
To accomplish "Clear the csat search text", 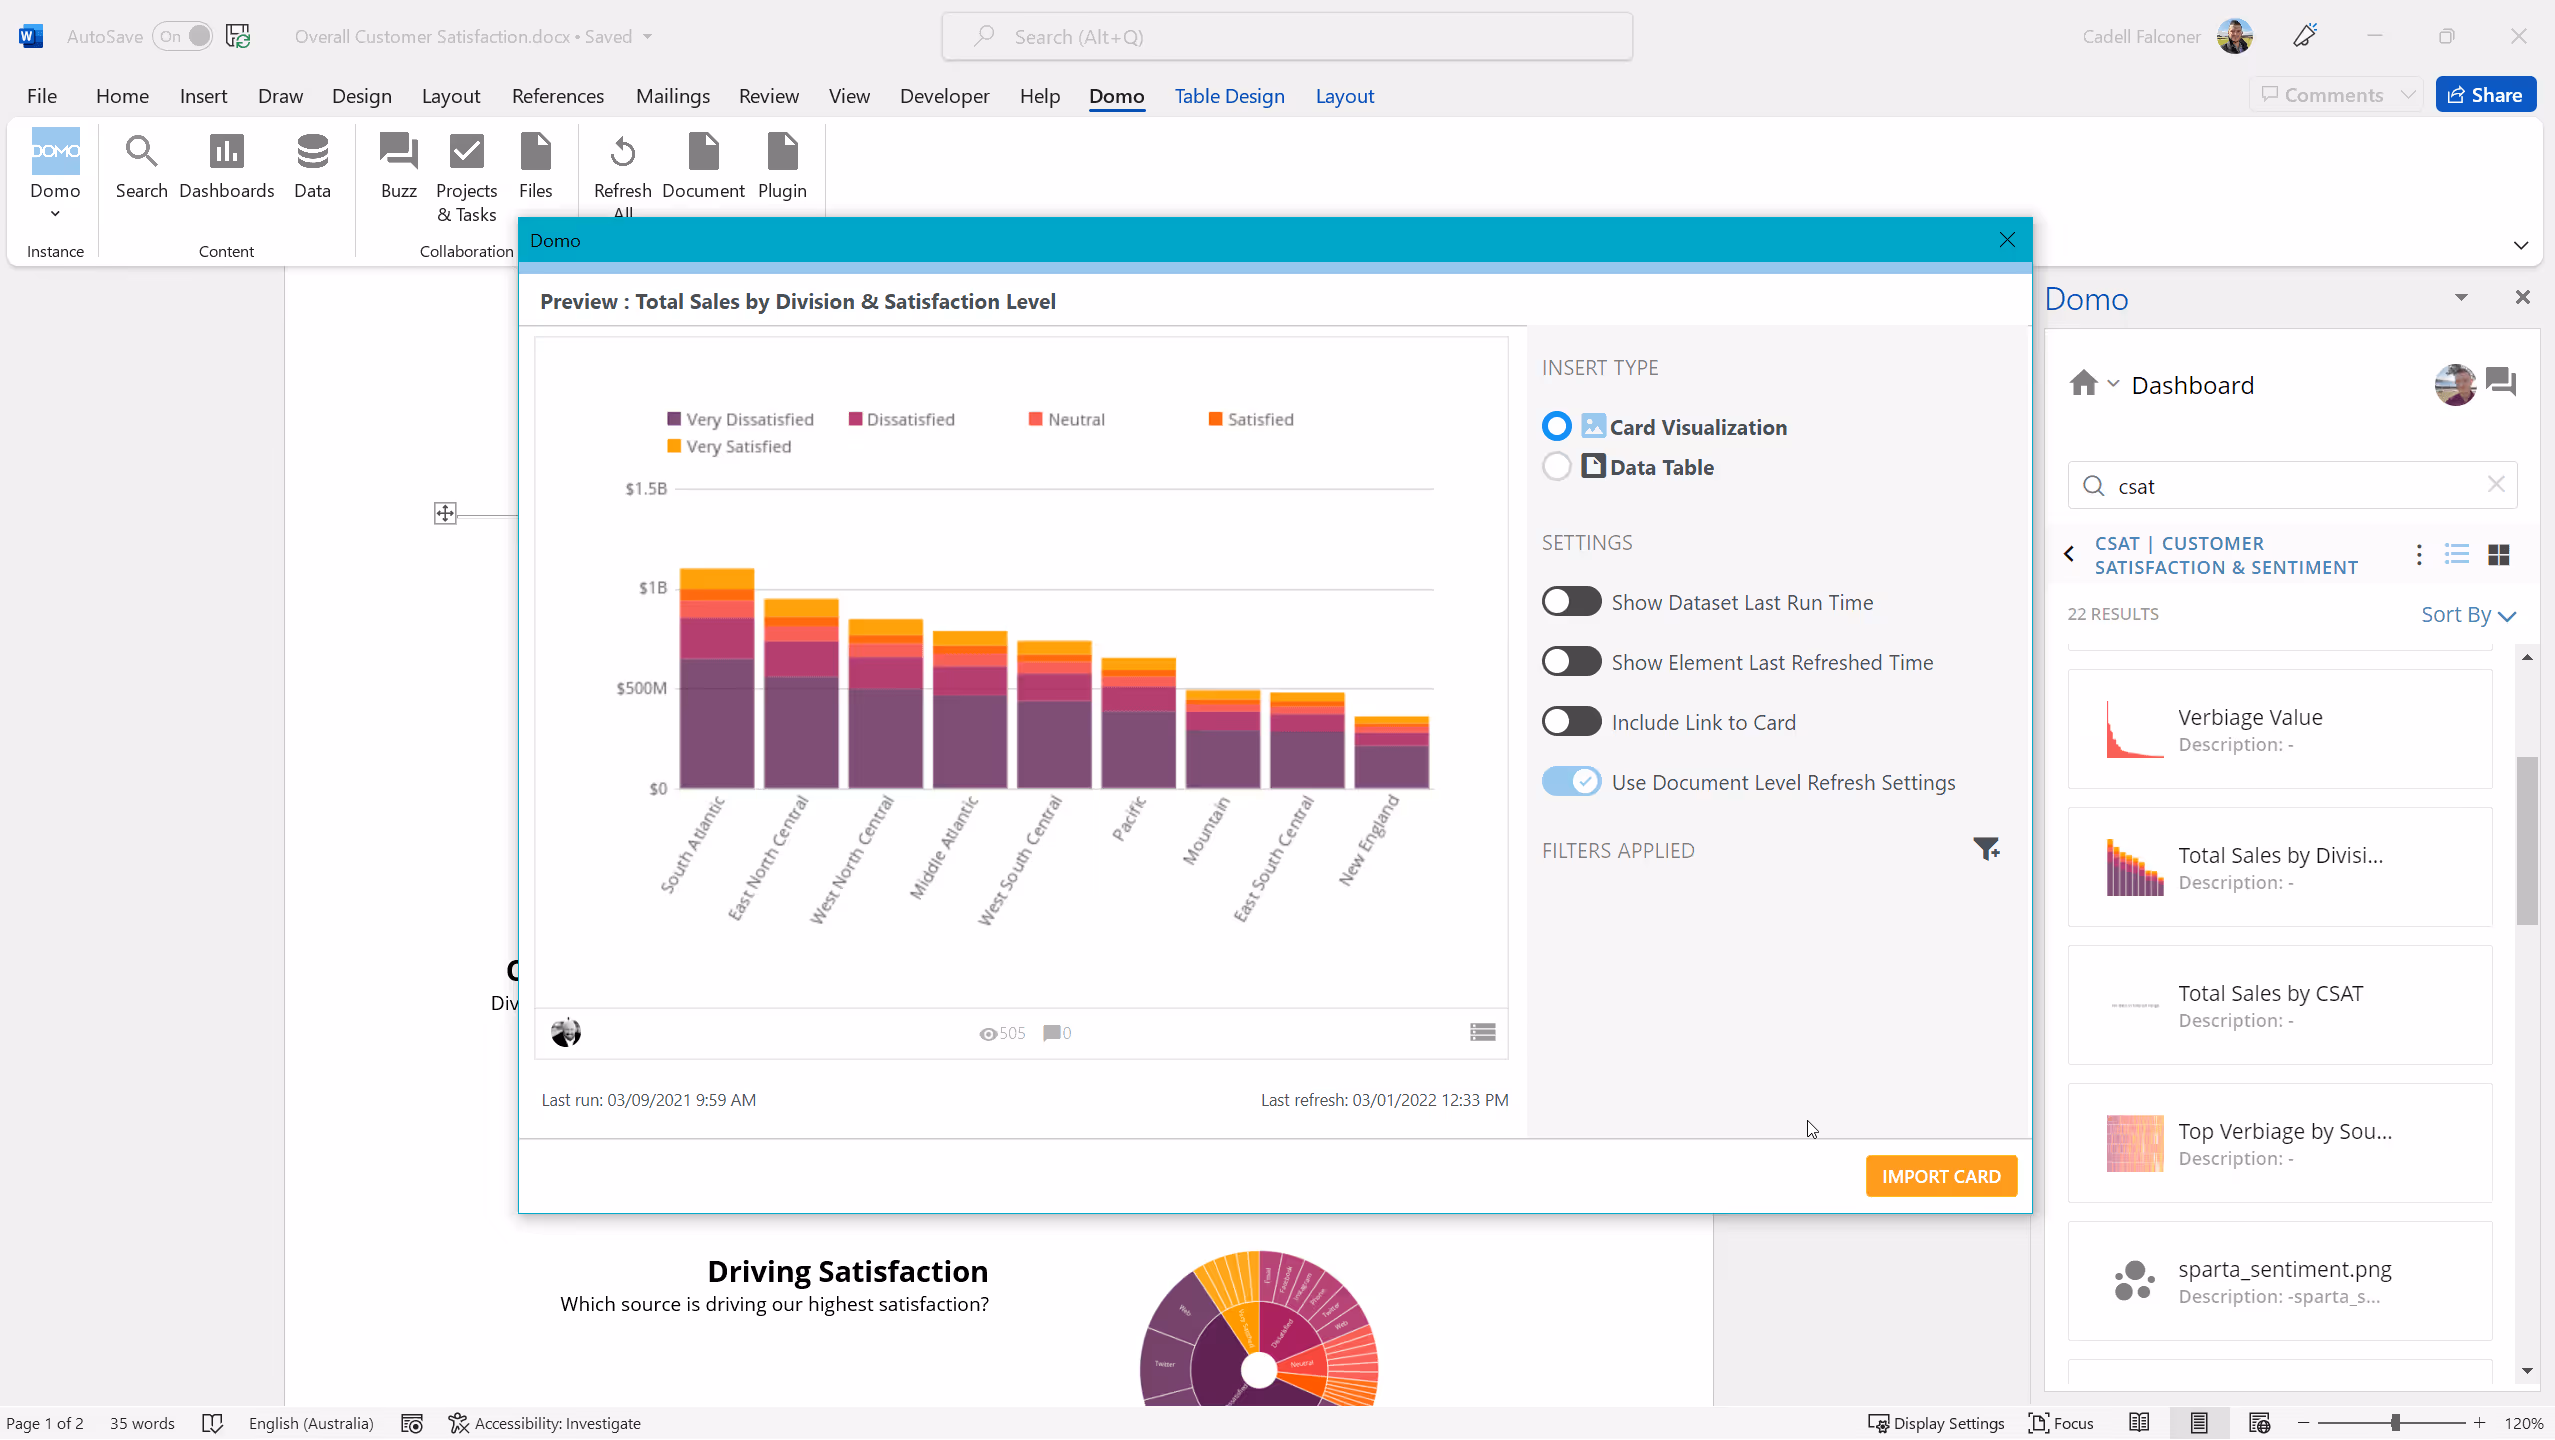I will pos(2496,484).
